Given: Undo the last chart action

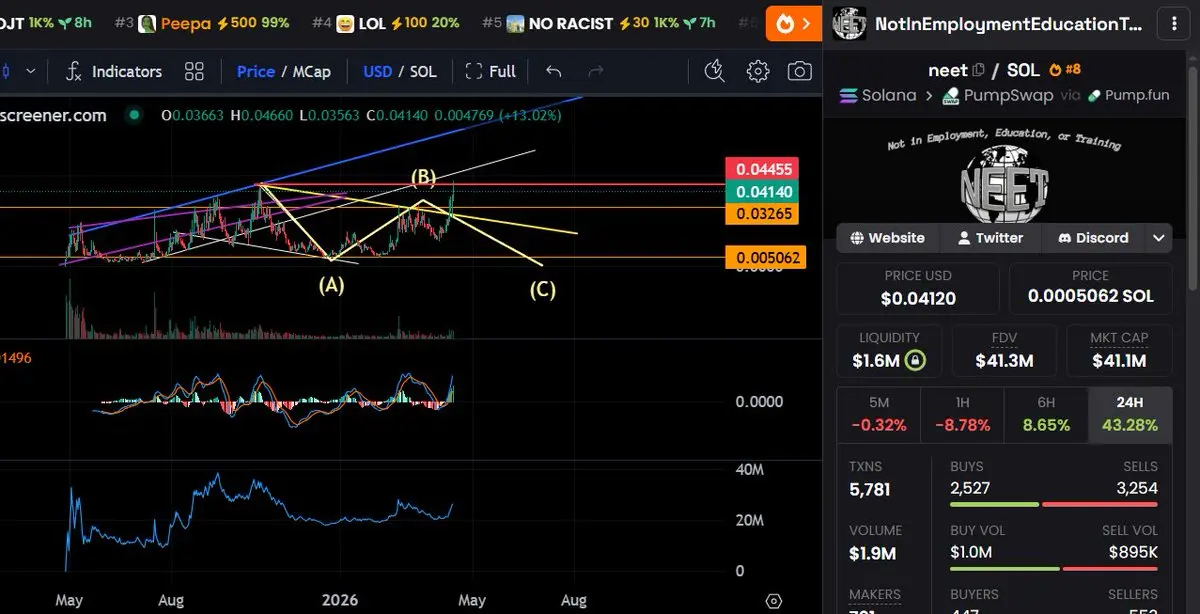Looking at the screenshot, I should point(553,71).
